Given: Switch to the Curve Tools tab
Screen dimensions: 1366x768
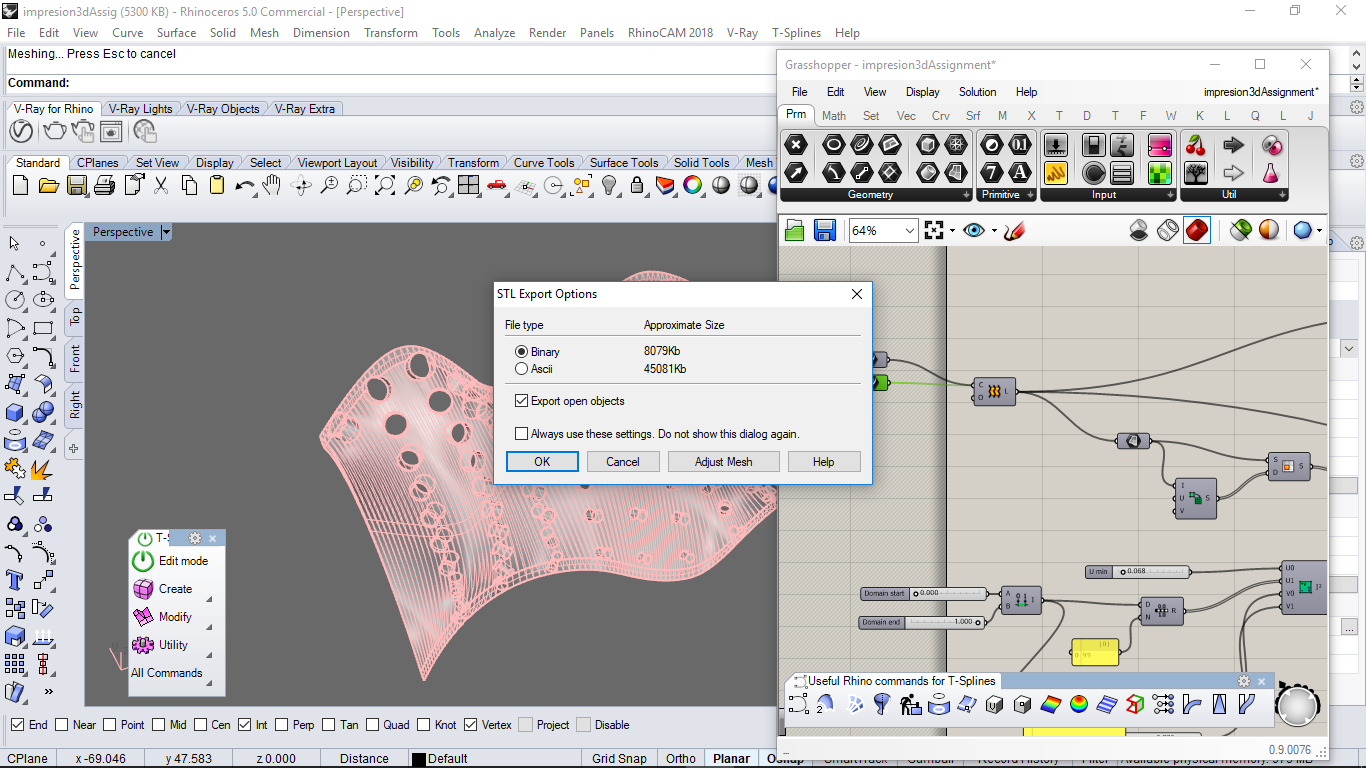Looking at the screenshot, I should 544,163.
